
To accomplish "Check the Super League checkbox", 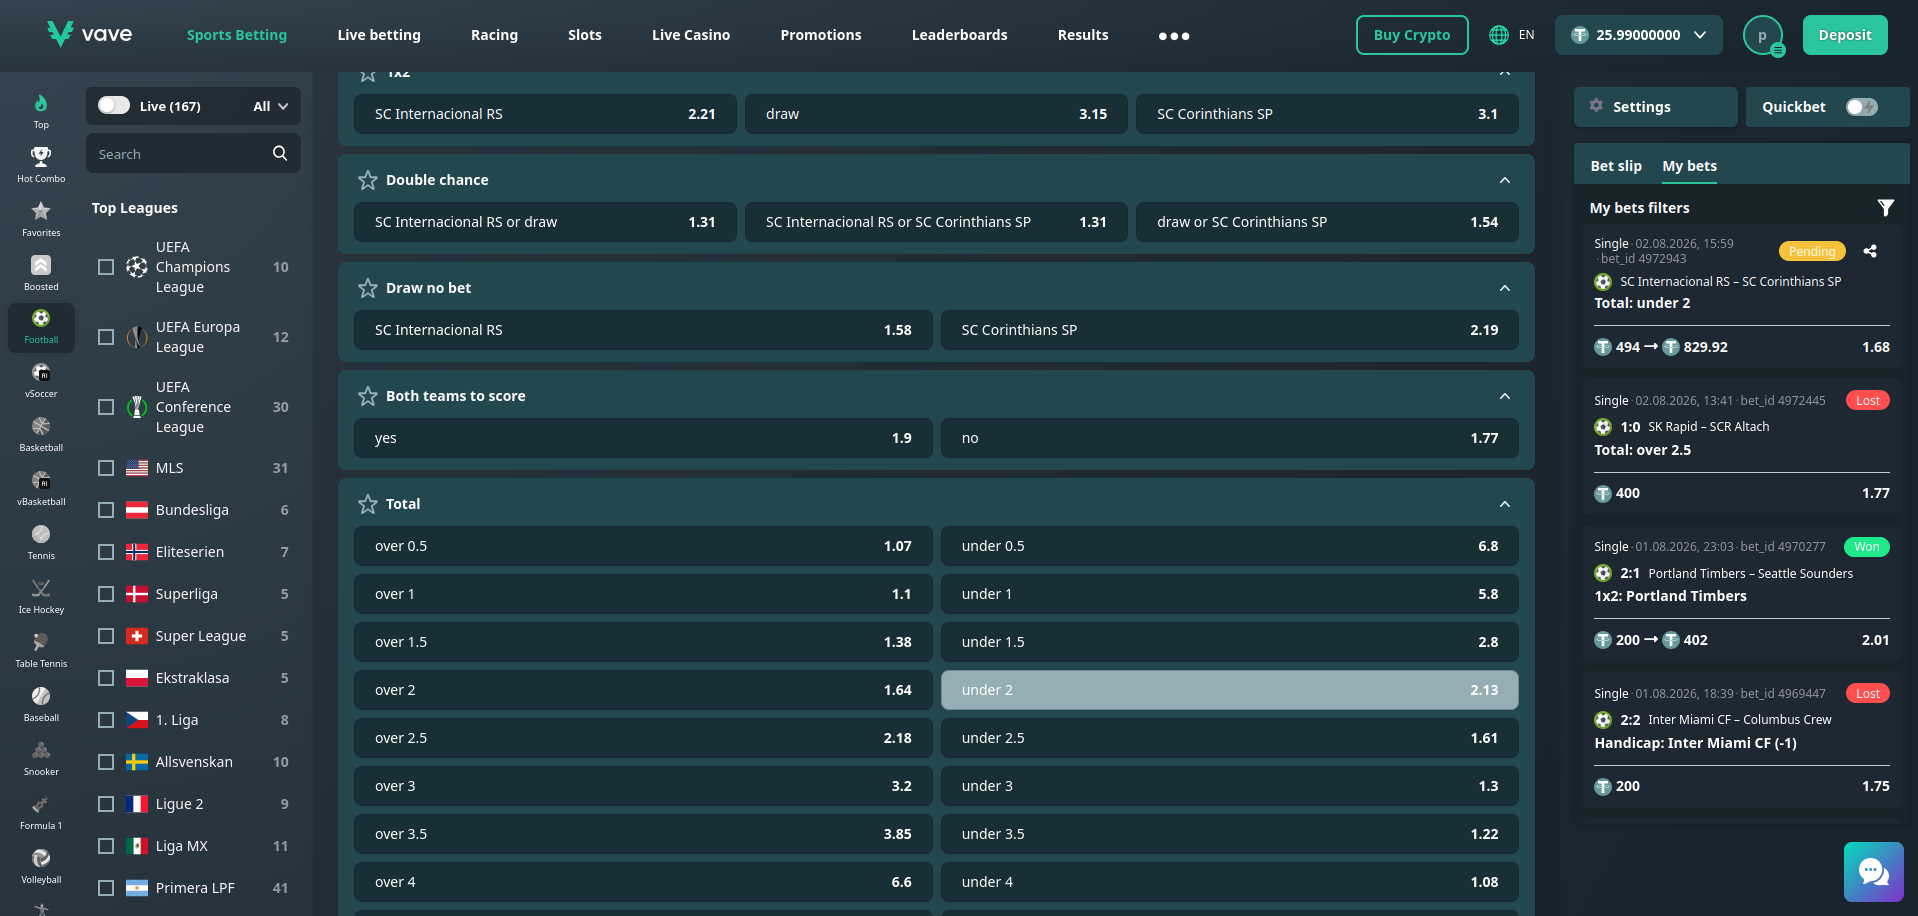I will pos(106,636).
